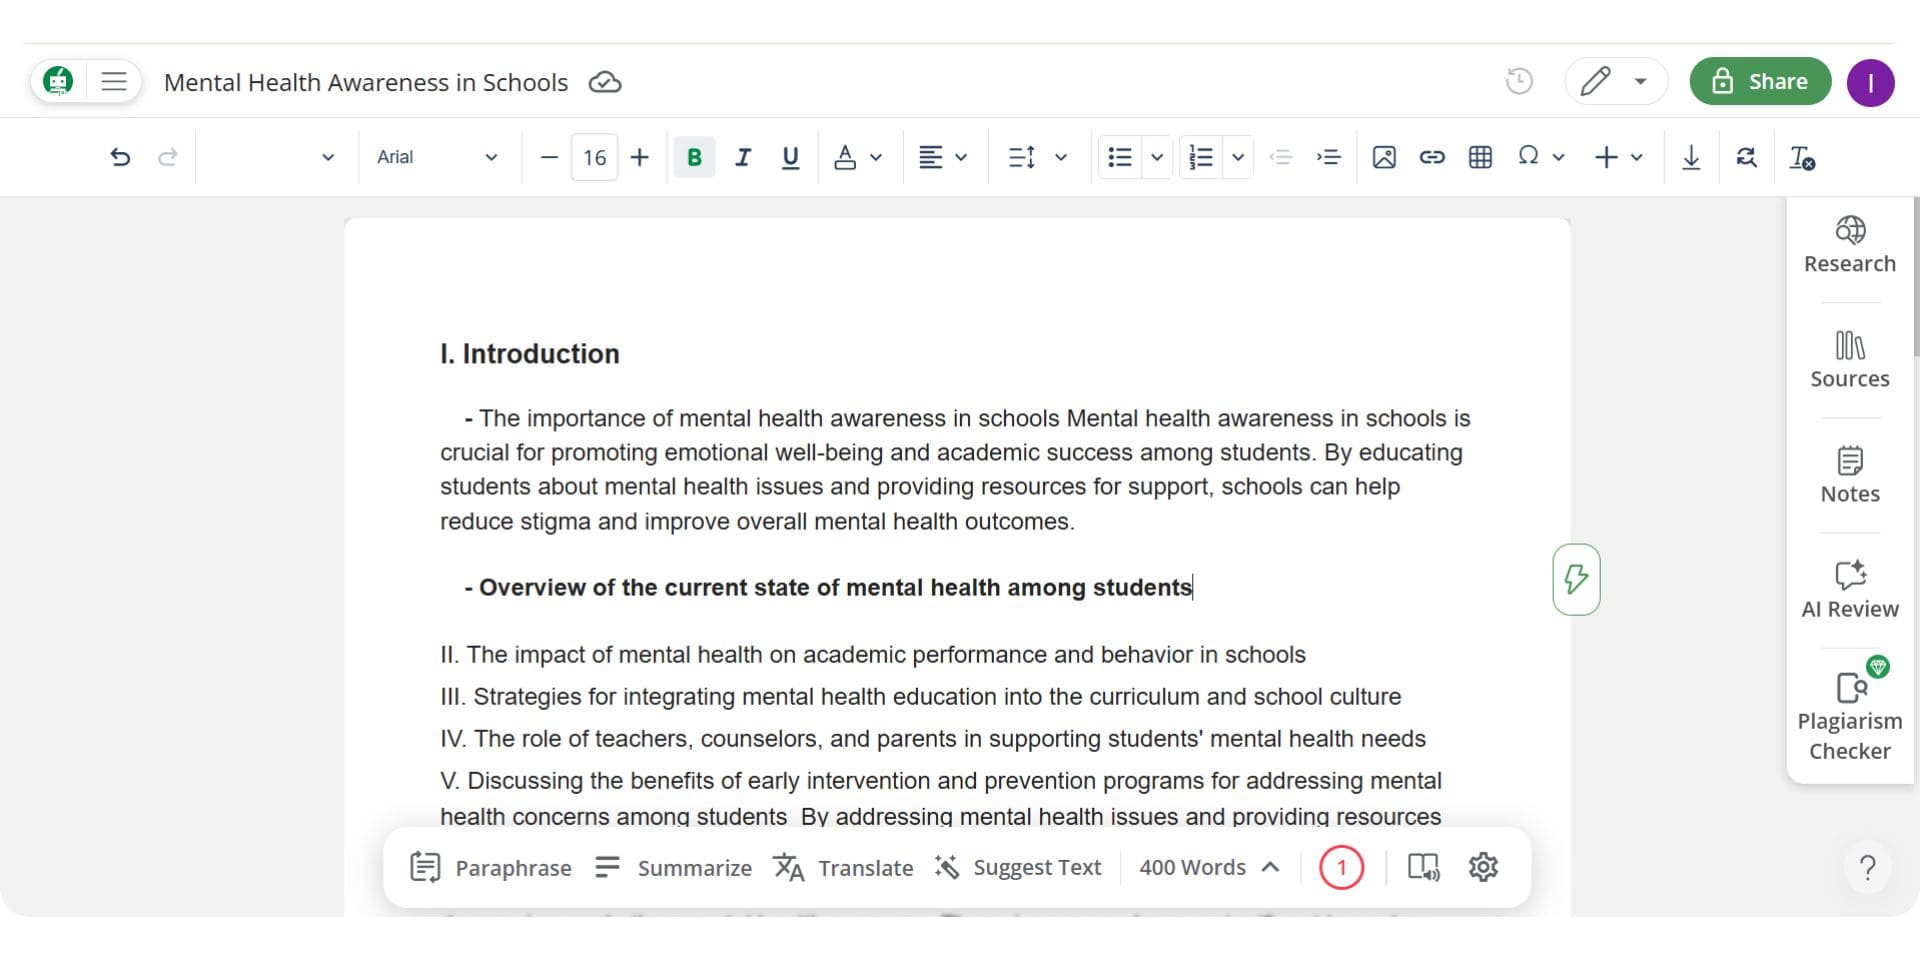The height and width of the screenshot is (960, 1920).
Task: Open the Research panel
Action: 1849,243
